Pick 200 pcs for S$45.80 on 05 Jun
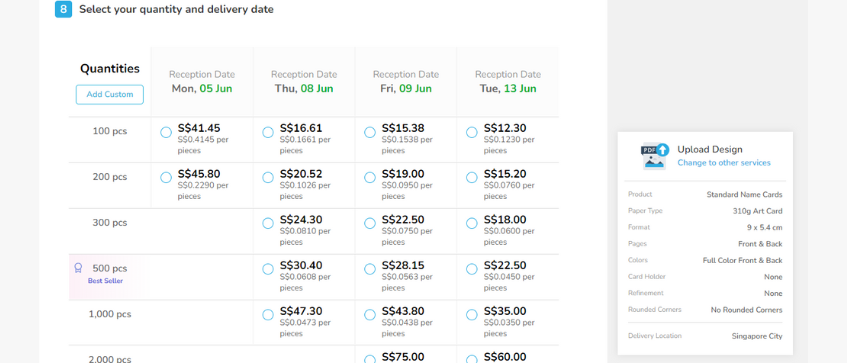 point(166,178)
